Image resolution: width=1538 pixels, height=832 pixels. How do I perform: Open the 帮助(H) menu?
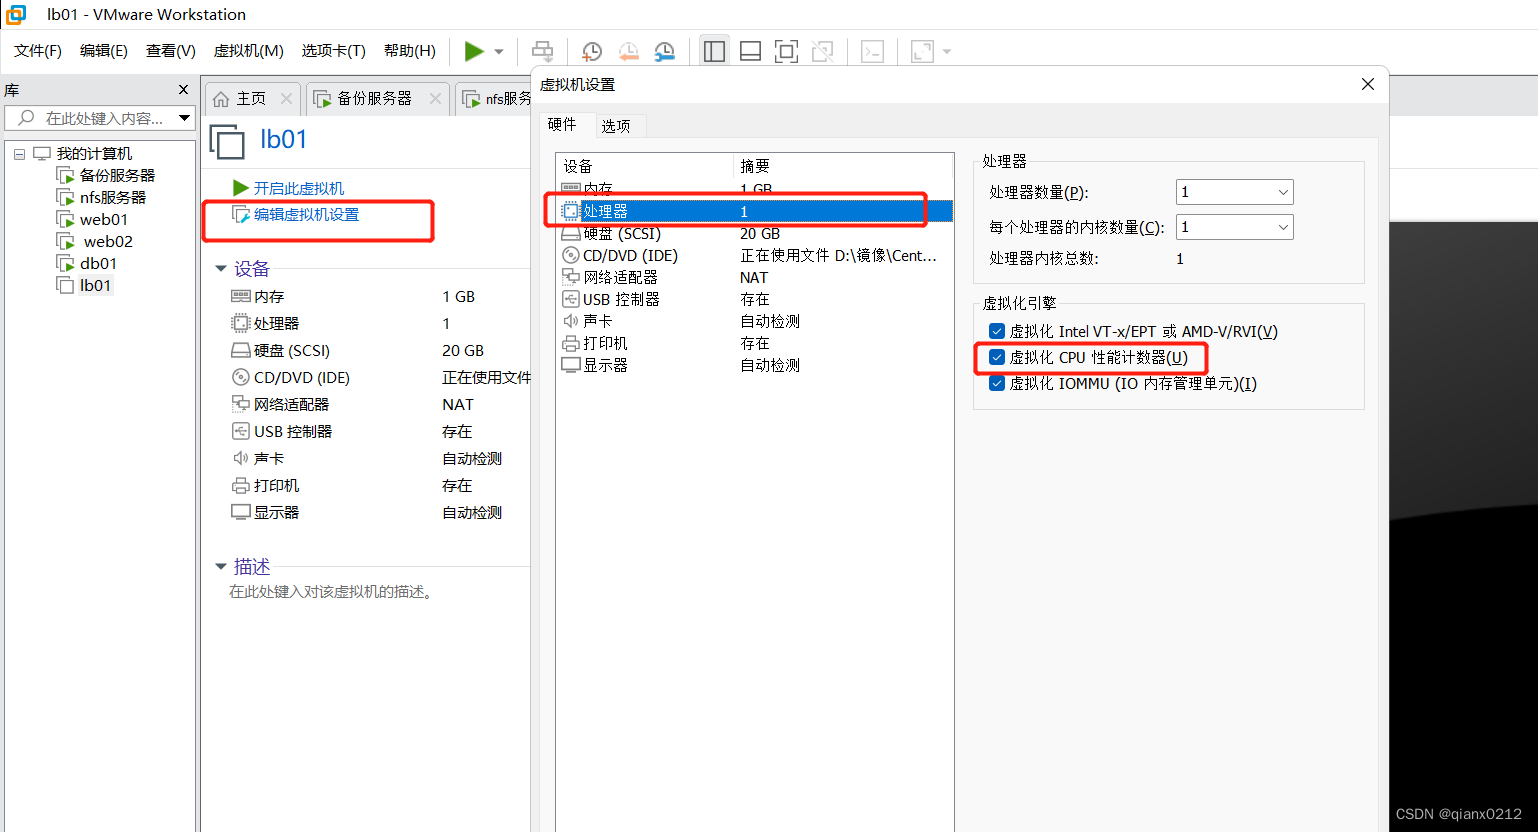coord(410,51)
